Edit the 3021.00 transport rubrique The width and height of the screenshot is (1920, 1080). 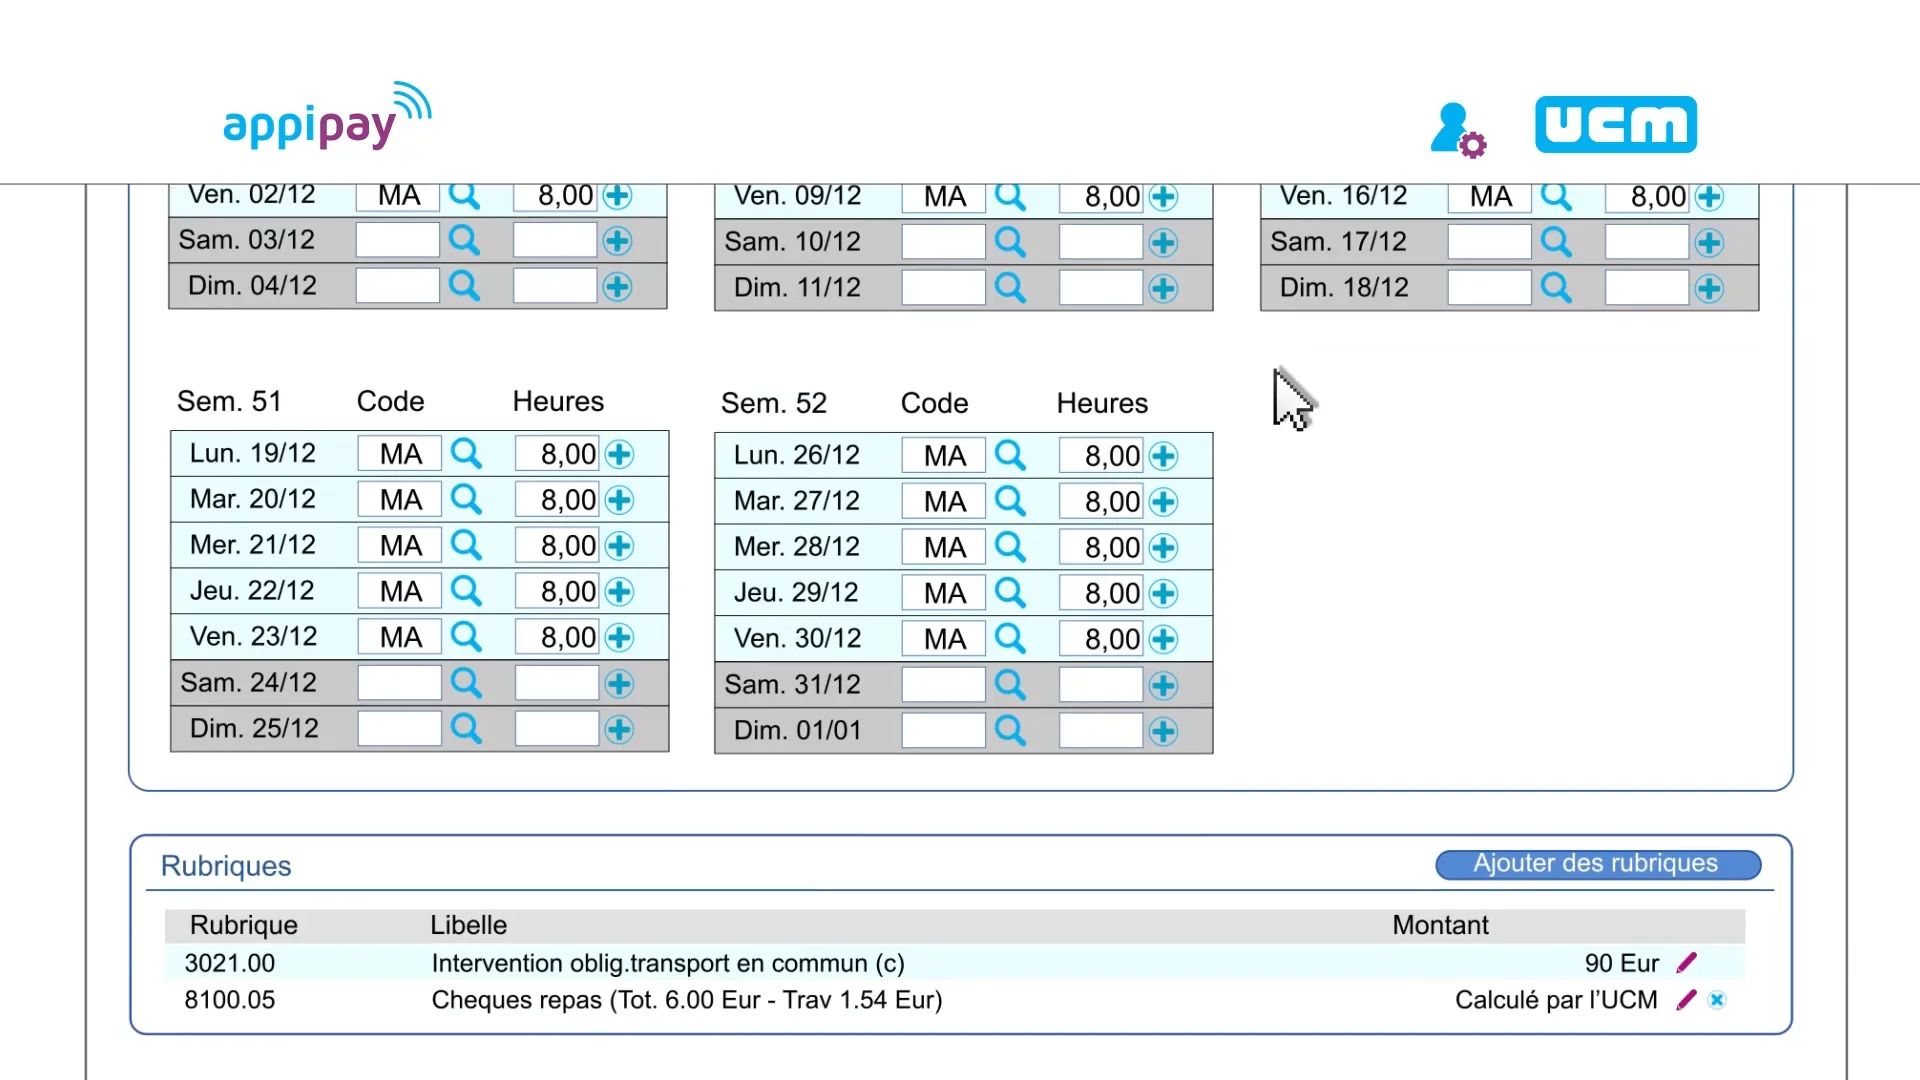point(1687,963)
